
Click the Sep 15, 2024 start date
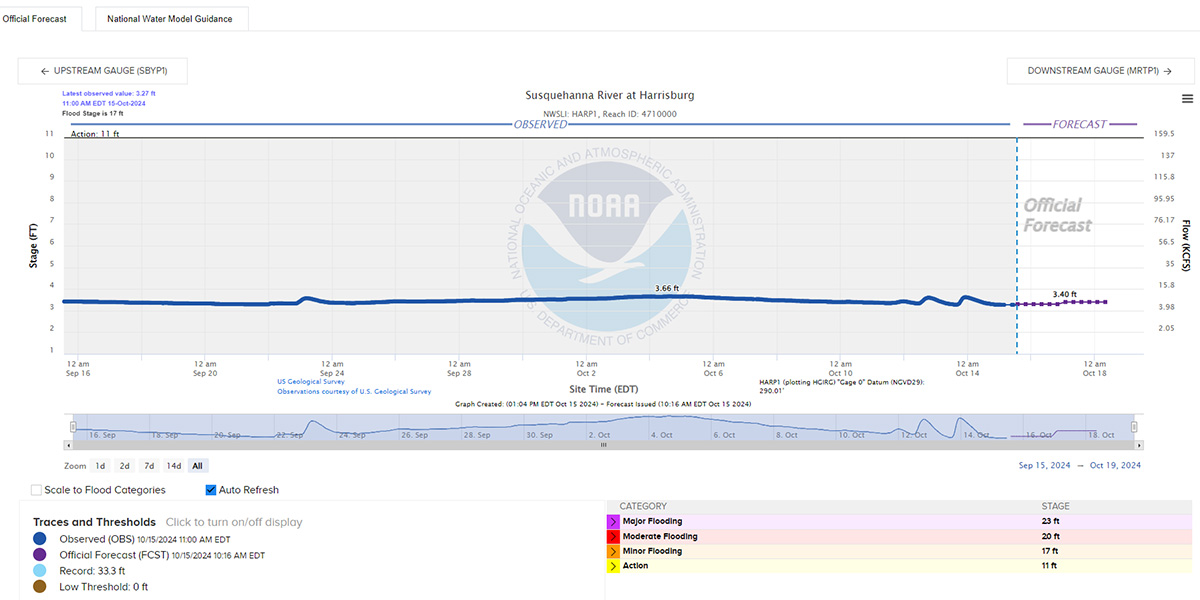(x=1045, y=466)
